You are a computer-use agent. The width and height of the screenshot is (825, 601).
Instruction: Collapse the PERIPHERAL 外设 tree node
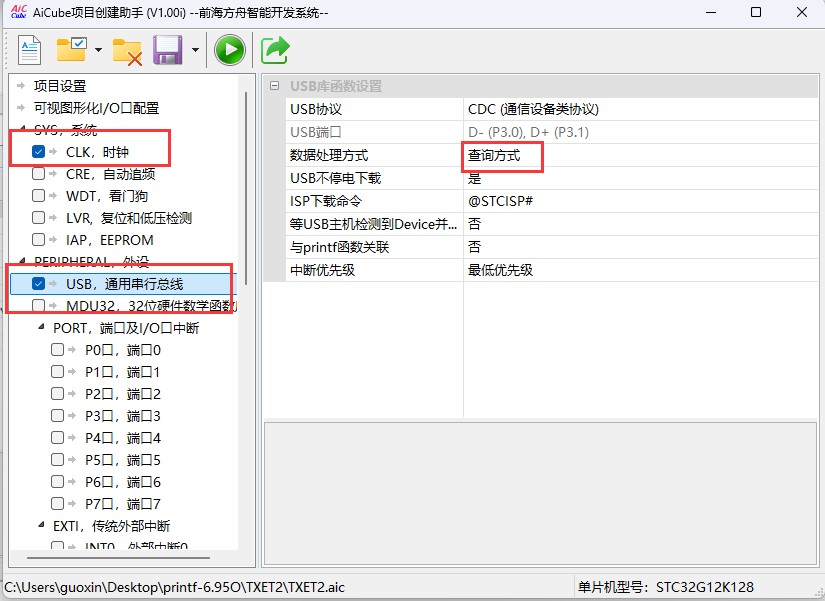(22, 261)
